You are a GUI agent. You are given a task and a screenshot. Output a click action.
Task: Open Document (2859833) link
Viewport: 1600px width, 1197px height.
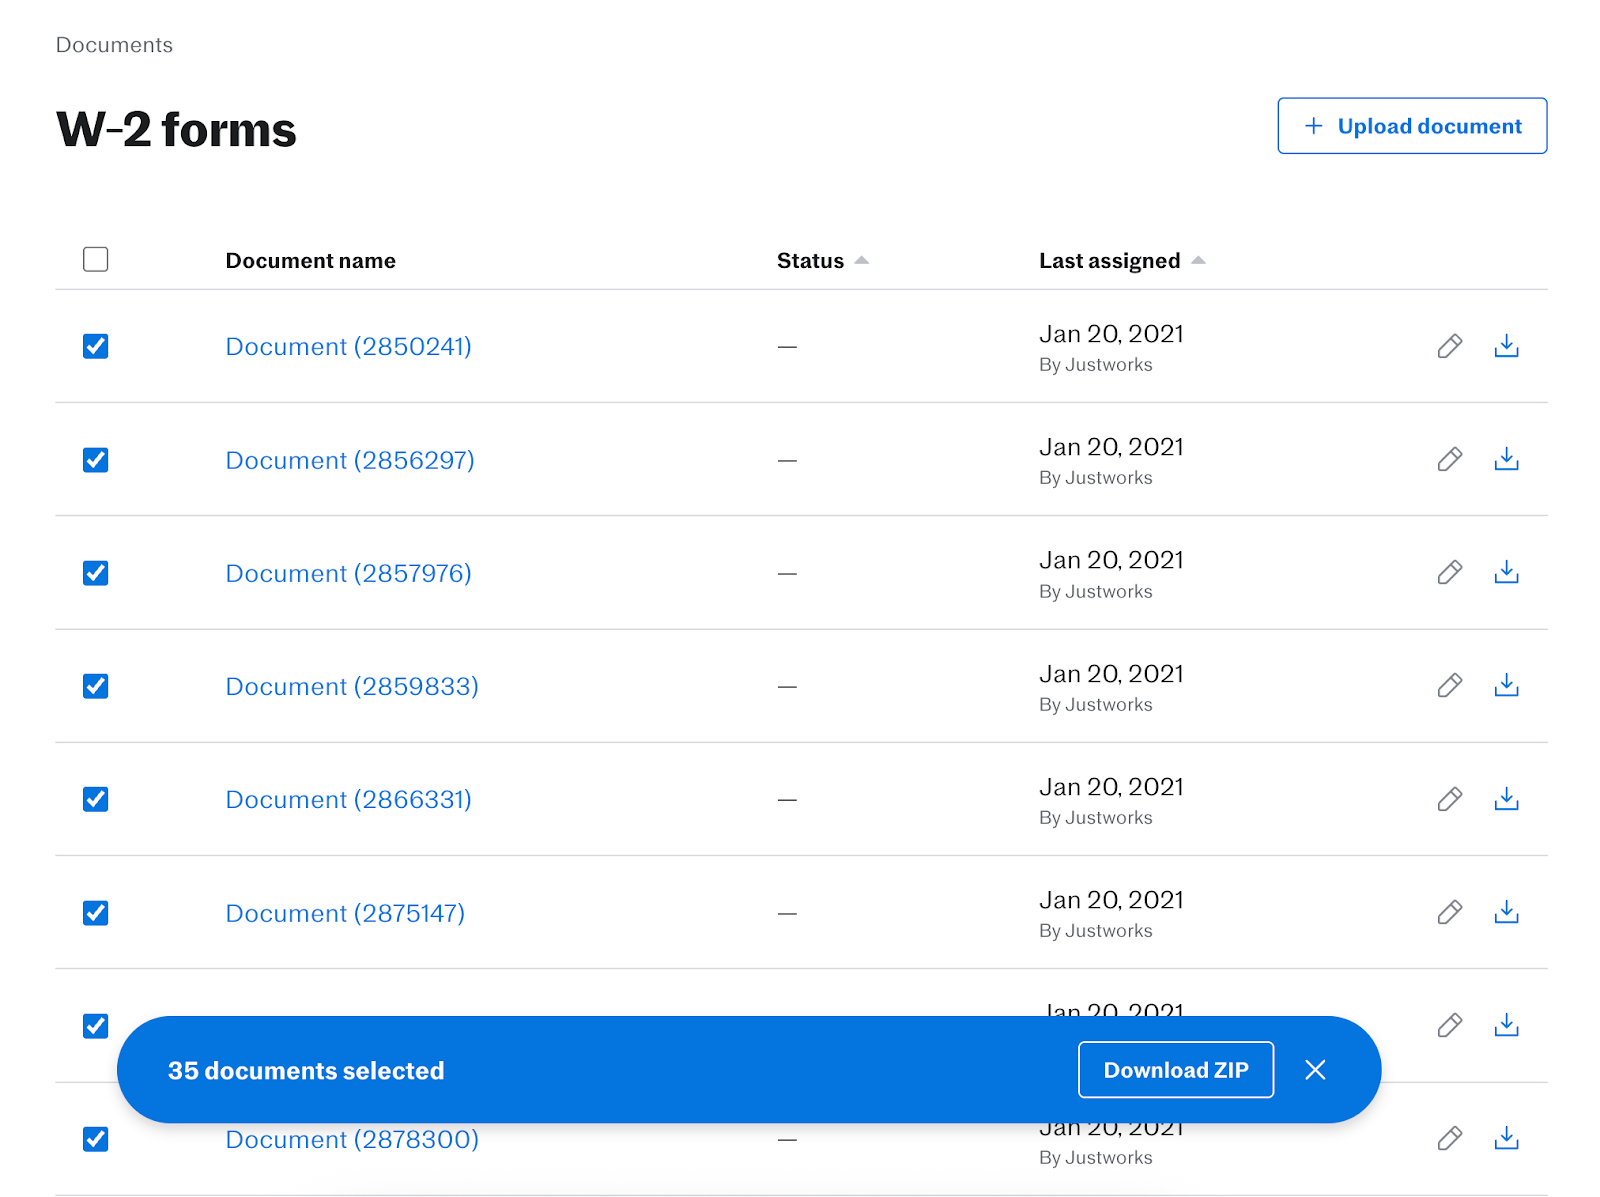click(351, 686)
